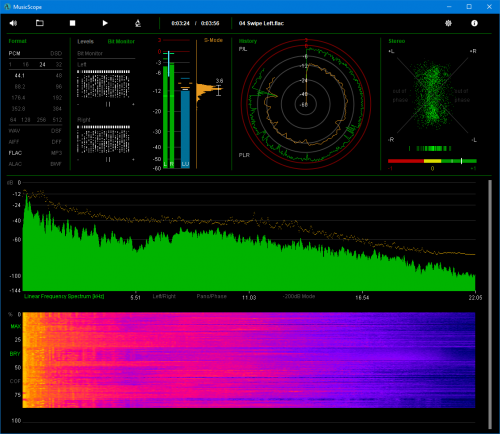Viewport: 500px width, 434px height.
Task: Click the MusicScope app logo in title bar
Action: (x=7, y=7)
